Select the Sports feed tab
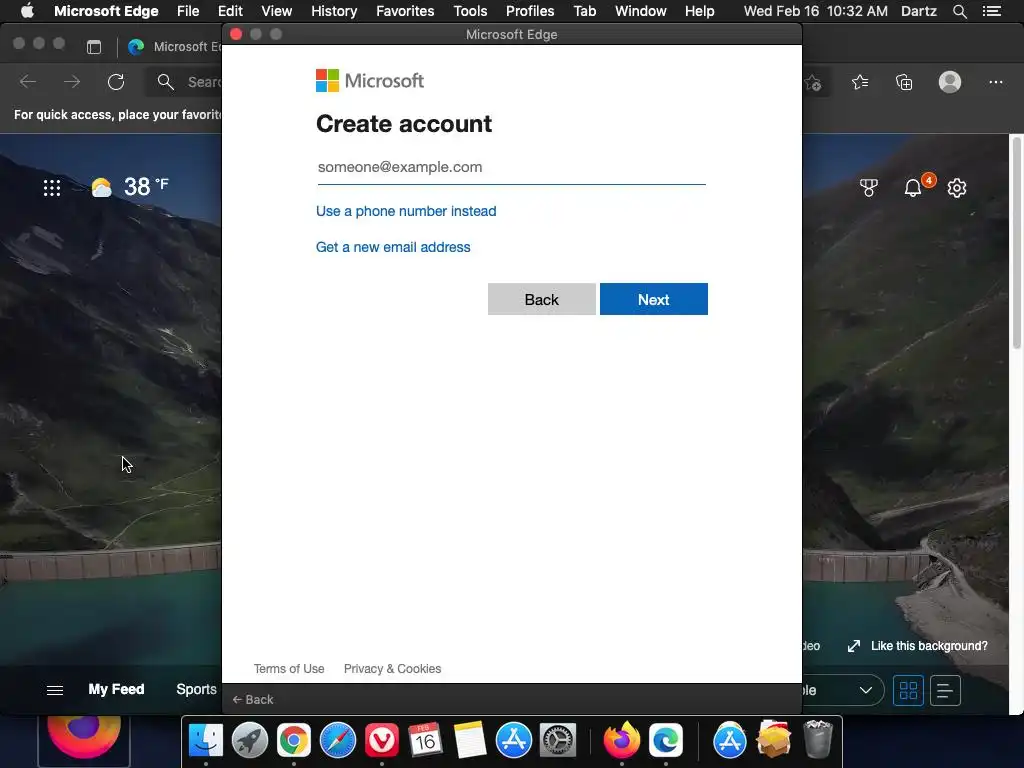 [197, 690]
